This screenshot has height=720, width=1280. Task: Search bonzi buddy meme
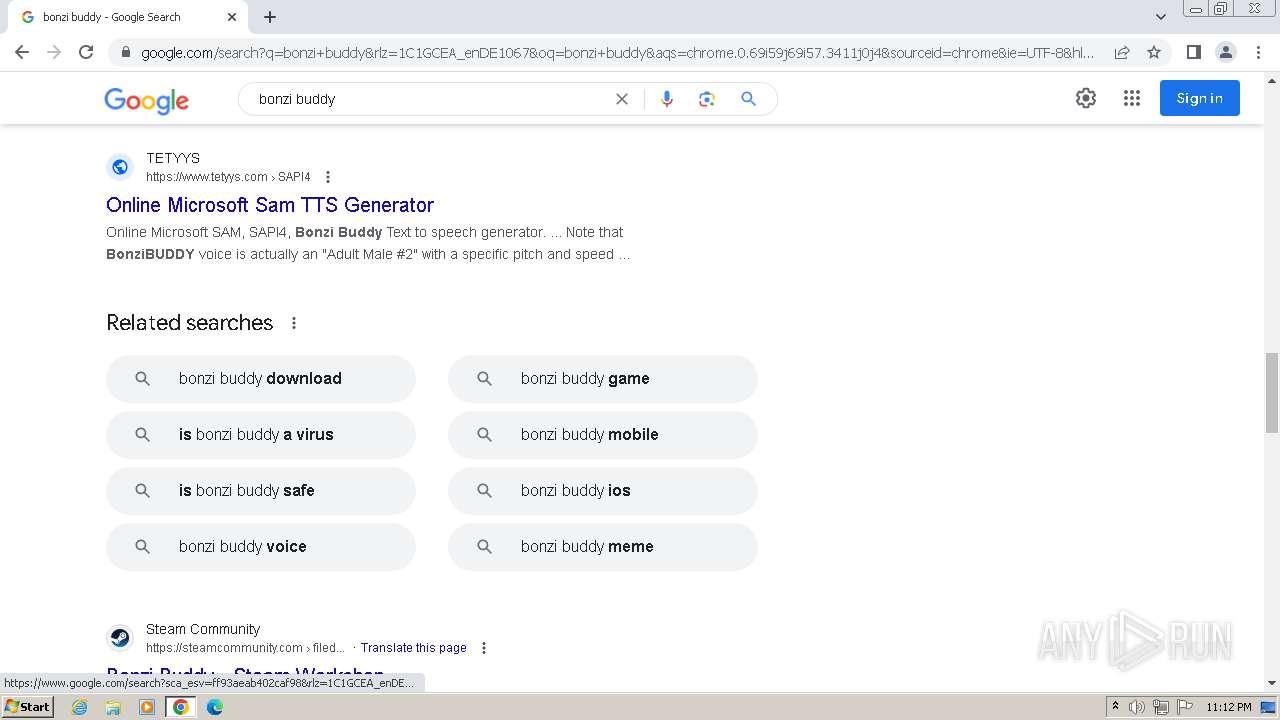tap(603, 547)
